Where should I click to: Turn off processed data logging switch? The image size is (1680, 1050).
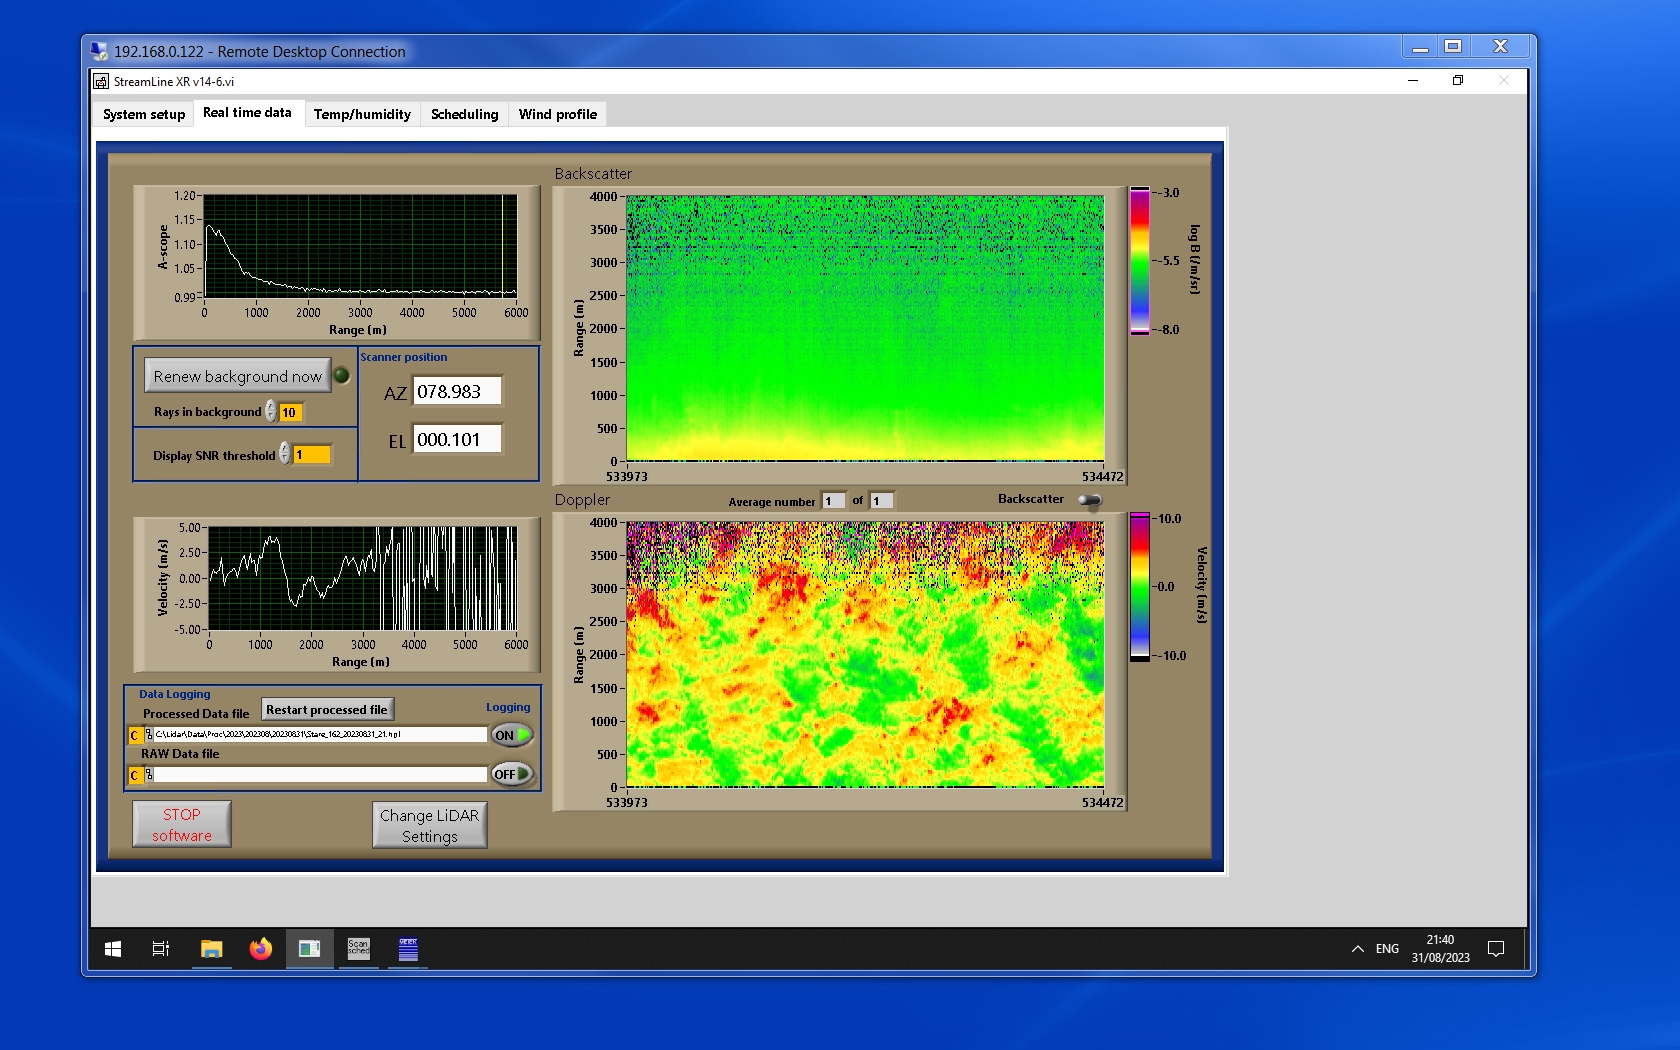point(512,735)
